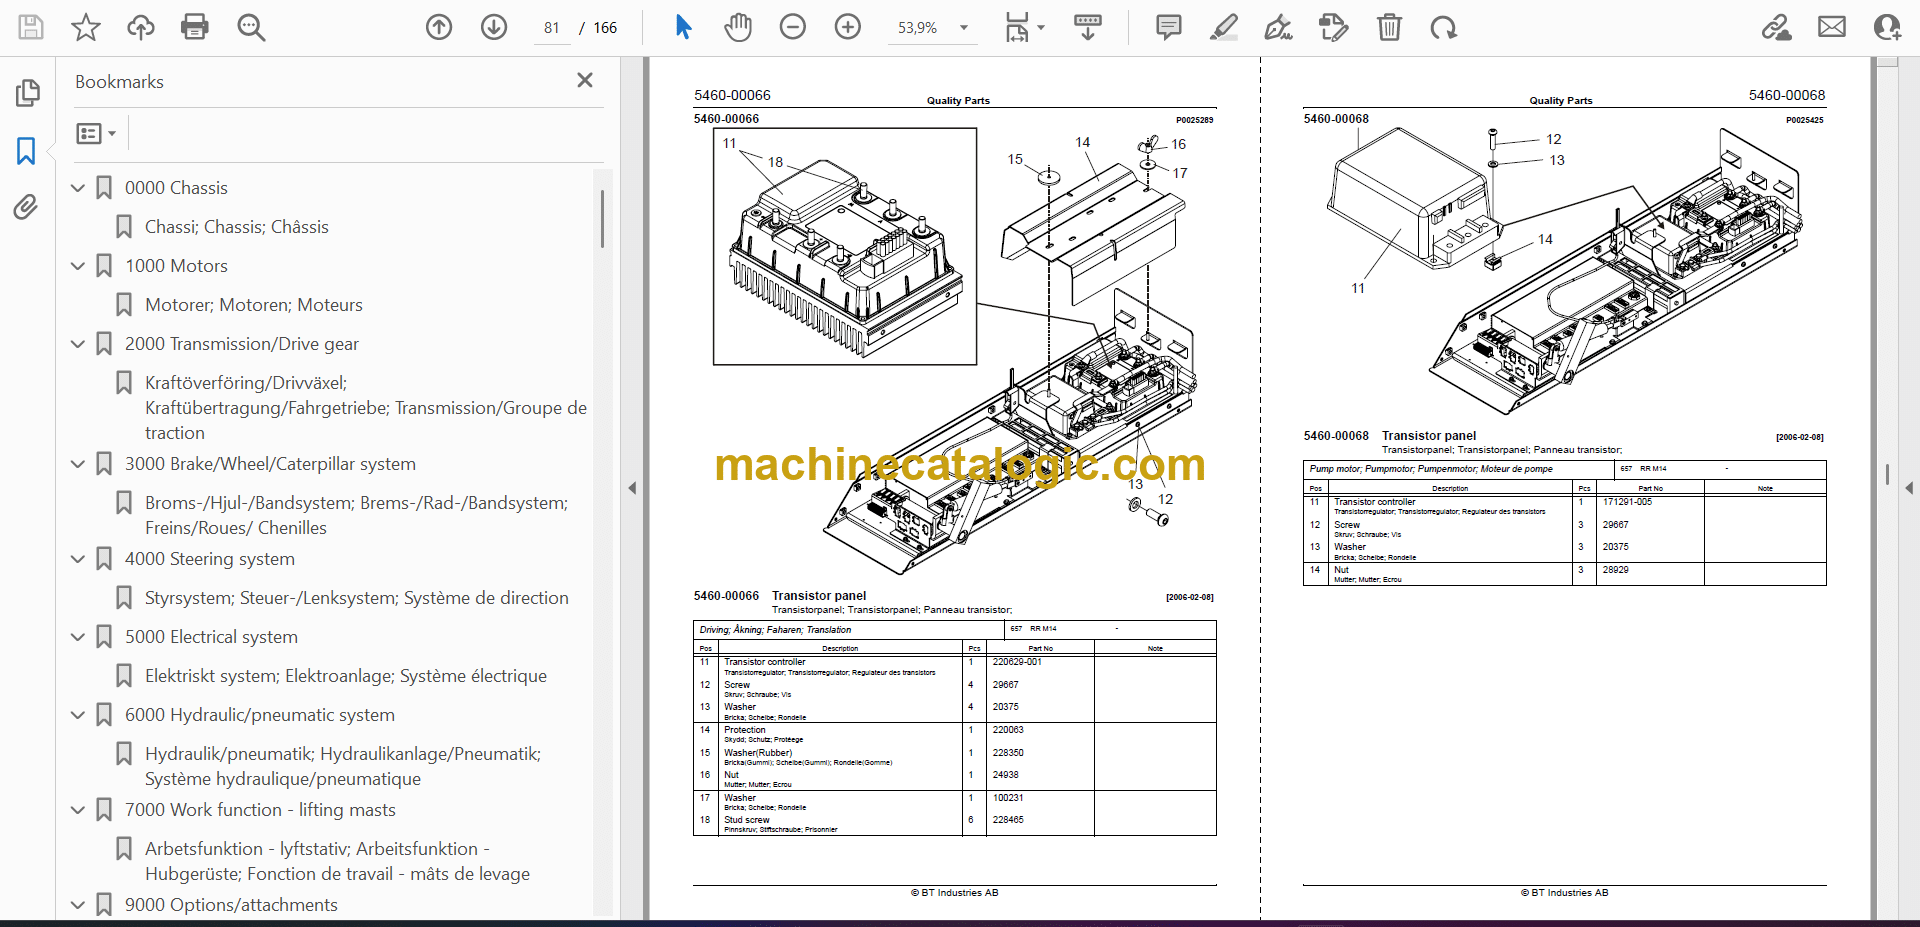
Task: Go to the previous page
Action: (x=439, y=27)
